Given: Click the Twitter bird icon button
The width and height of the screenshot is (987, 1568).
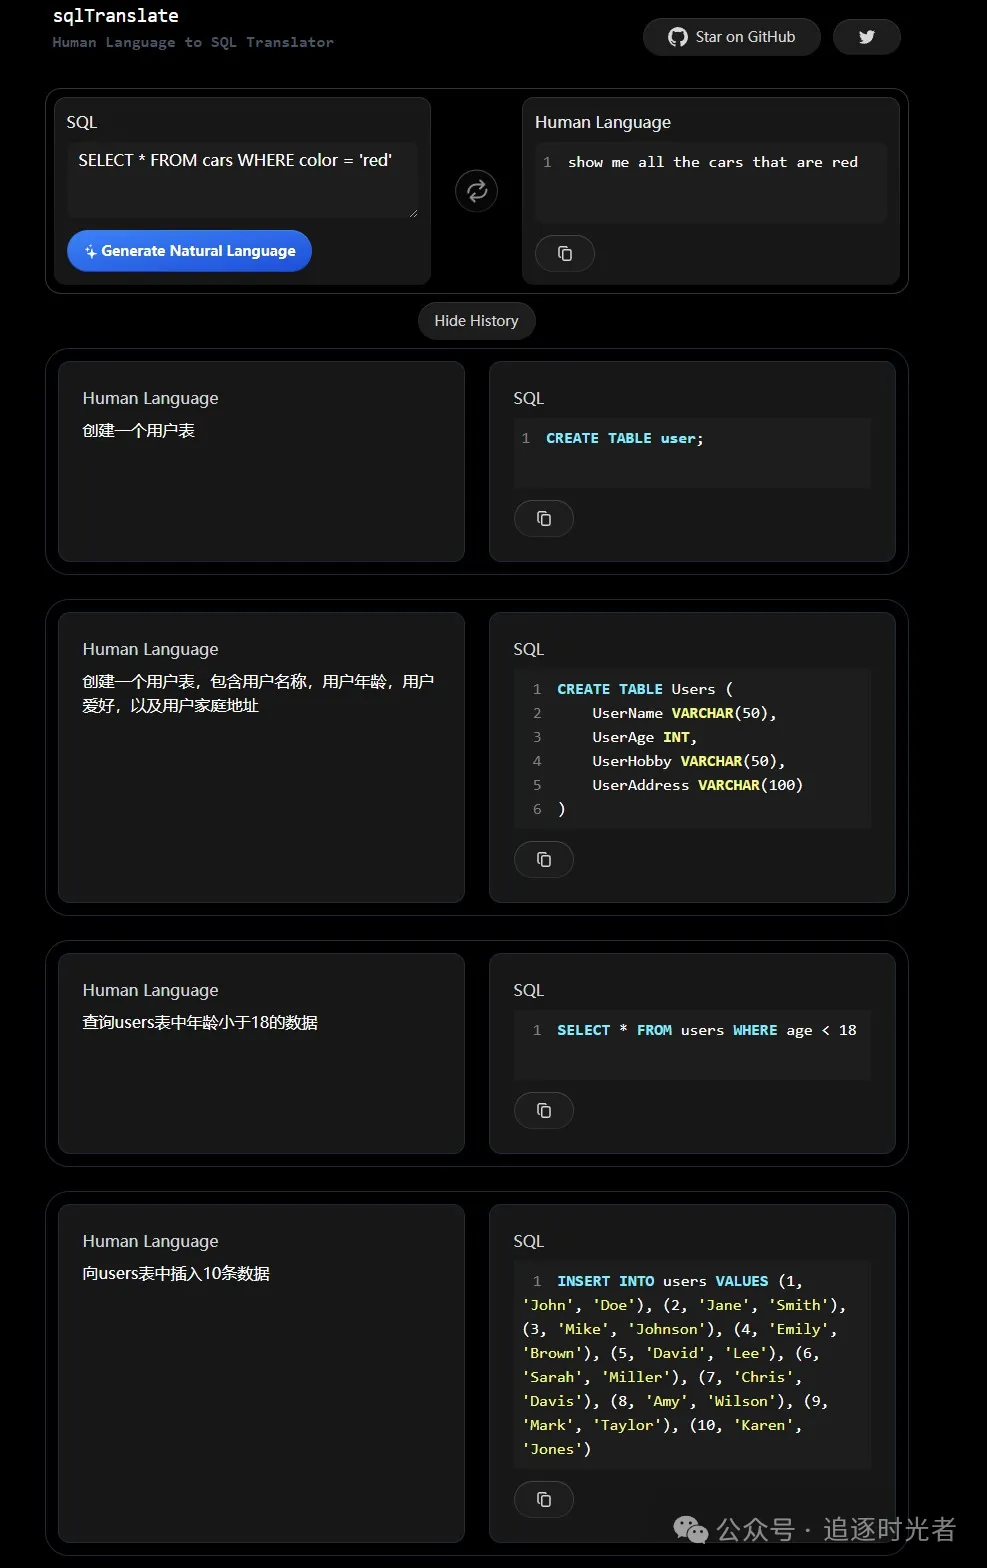Looking at the screenshot, I should [x=866, y=37].
